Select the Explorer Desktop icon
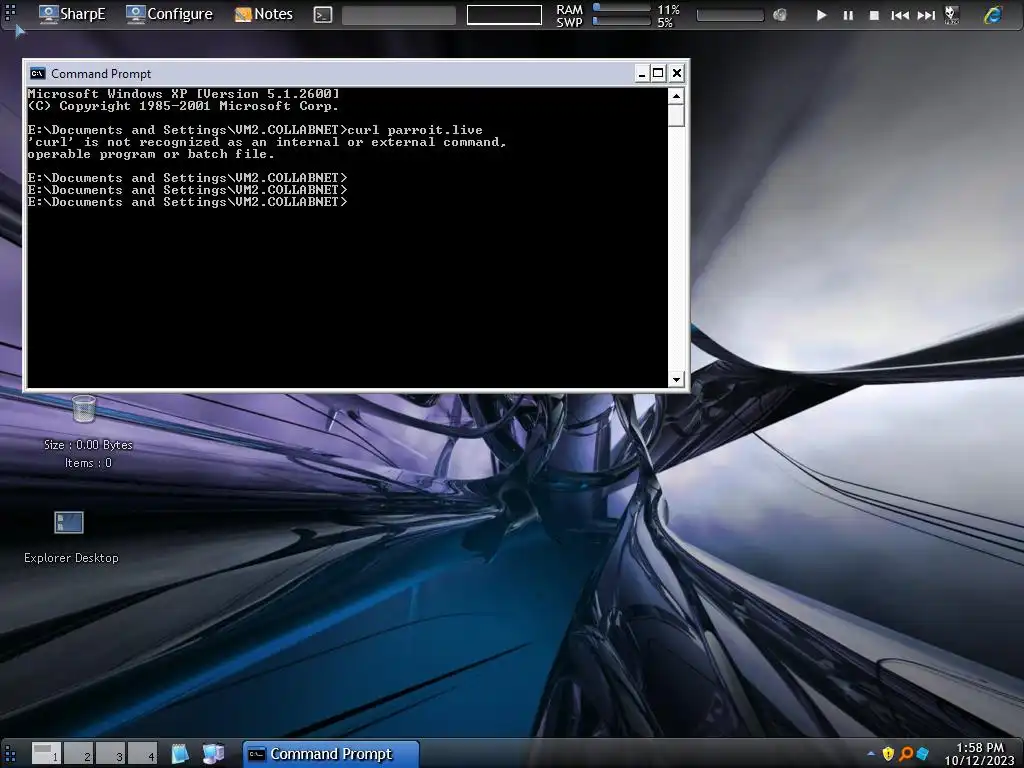 [69, 522]
